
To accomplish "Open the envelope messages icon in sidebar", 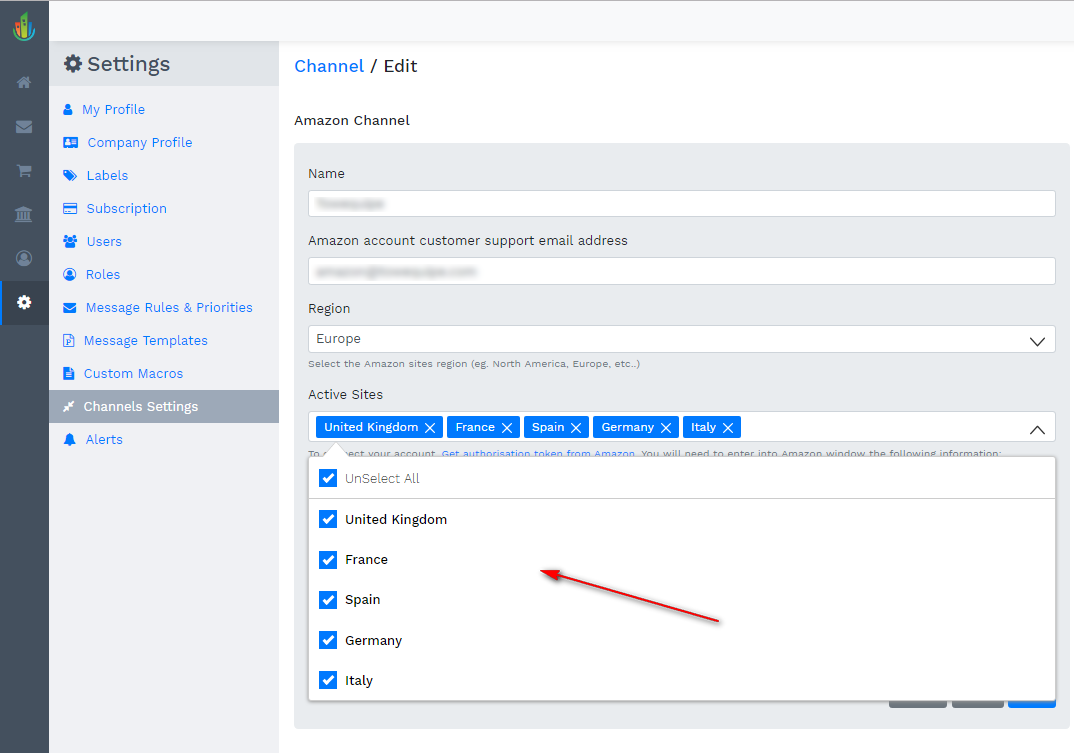I will pos(24,127).
